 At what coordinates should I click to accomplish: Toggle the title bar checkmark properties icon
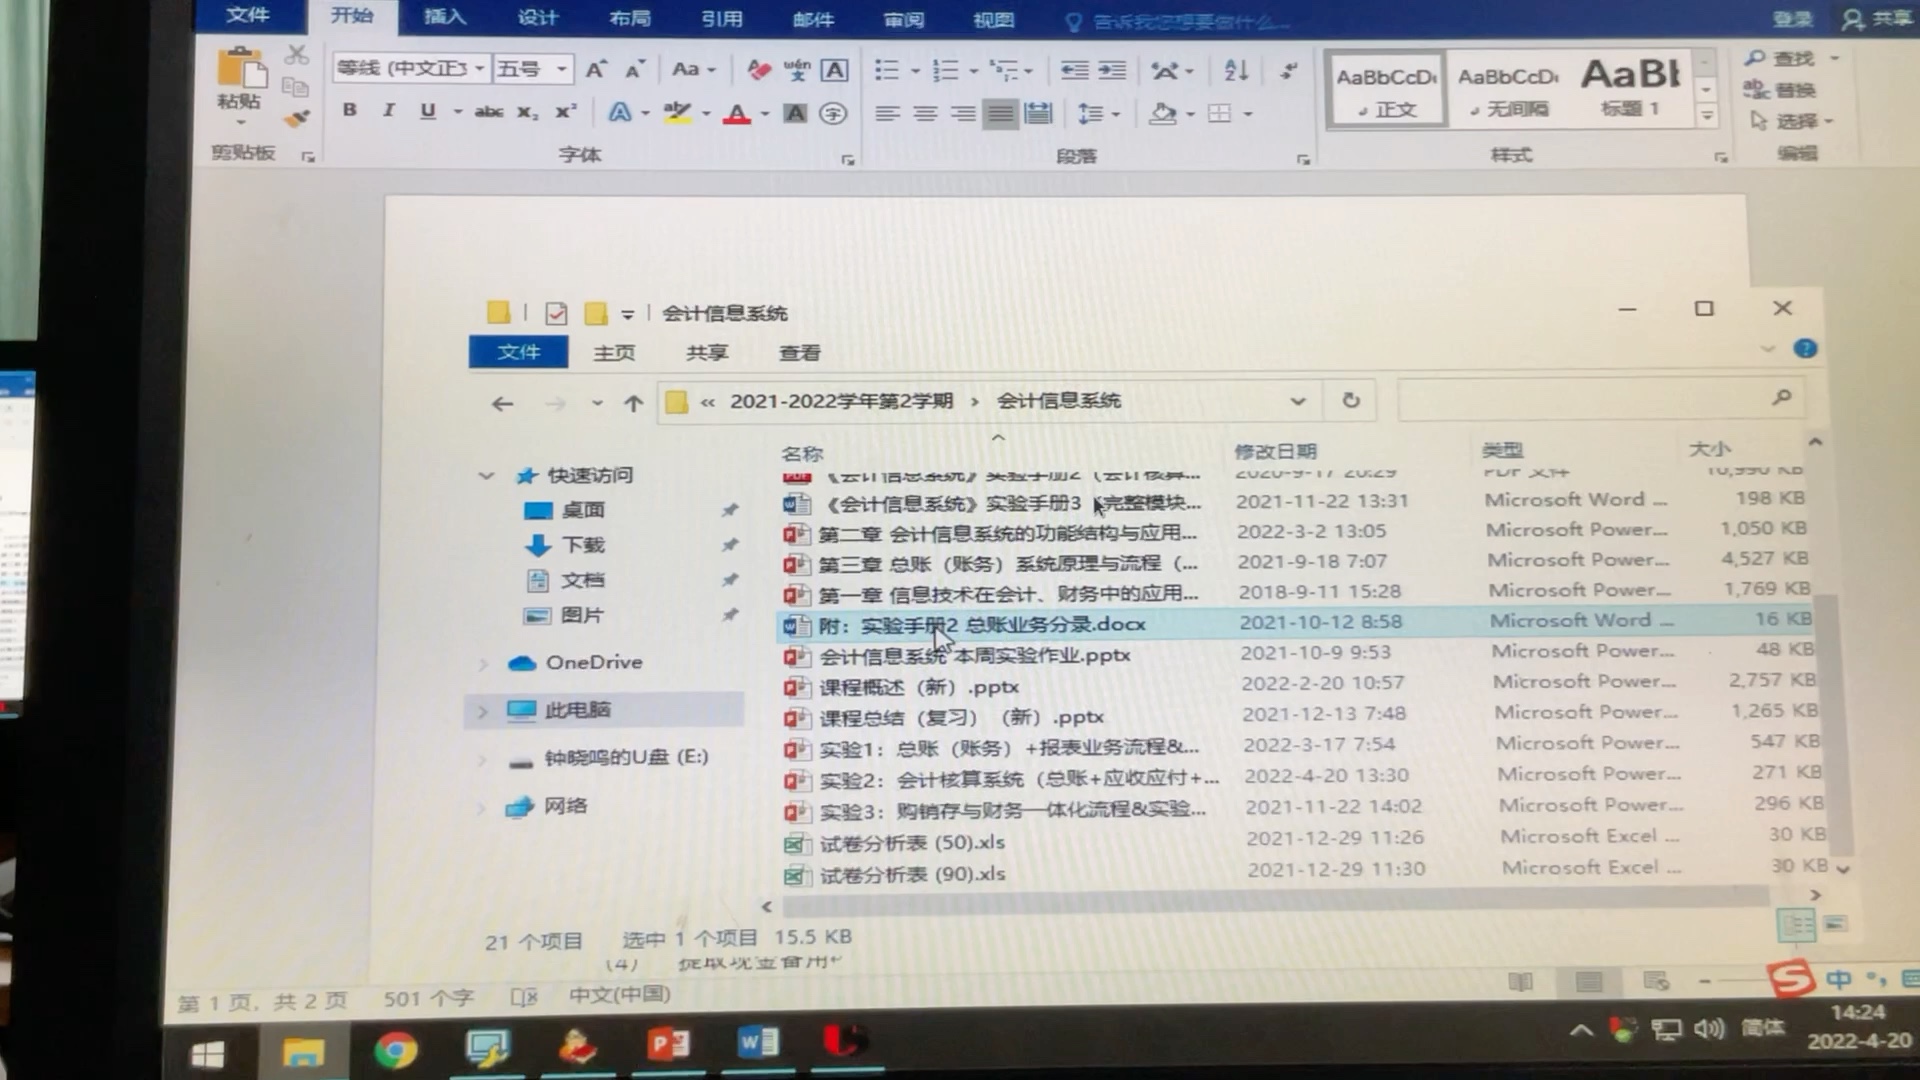point(556,314)
